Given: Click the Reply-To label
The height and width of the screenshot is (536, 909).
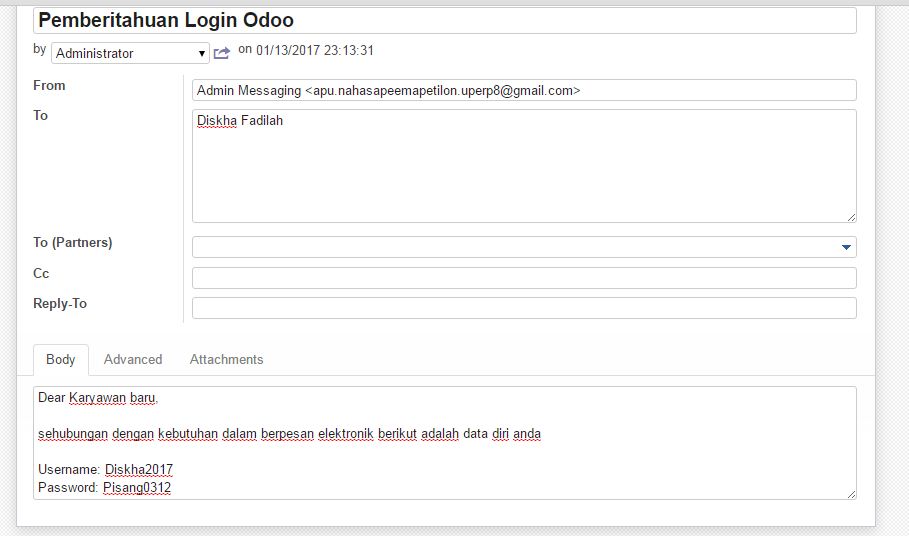Looking at the screenshot, I should (60, 304).
